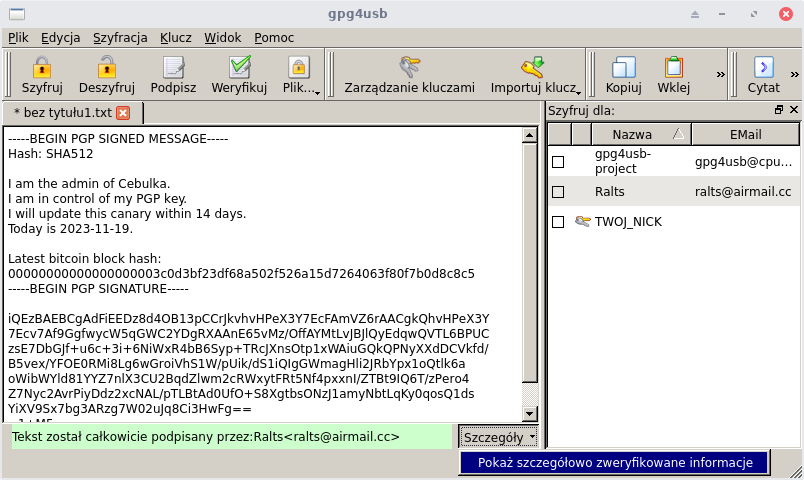Click the bitcoin block hash line
This screenshot has width=804, height=480.
pyautogui.click(x=241, y=274)
